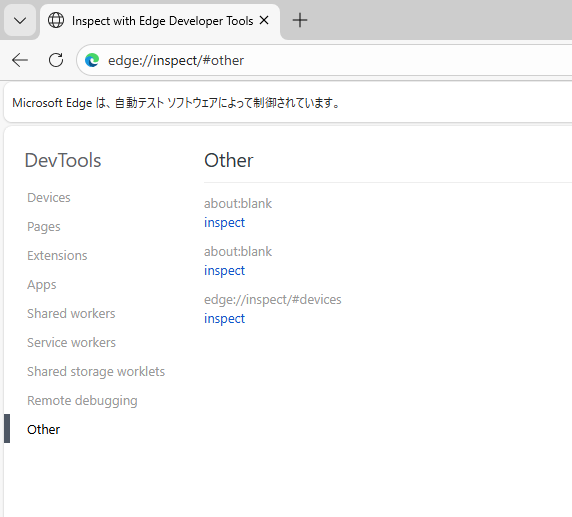Click the globe favicon on the tab
Viewport: 572px width, 517px height.
tap(56, 20)
